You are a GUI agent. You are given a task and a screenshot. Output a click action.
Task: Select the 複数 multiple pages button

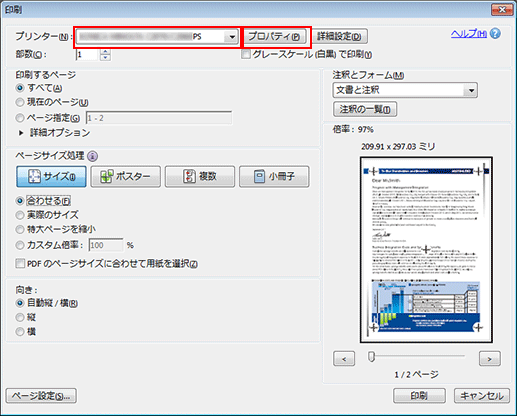point(200,176)
